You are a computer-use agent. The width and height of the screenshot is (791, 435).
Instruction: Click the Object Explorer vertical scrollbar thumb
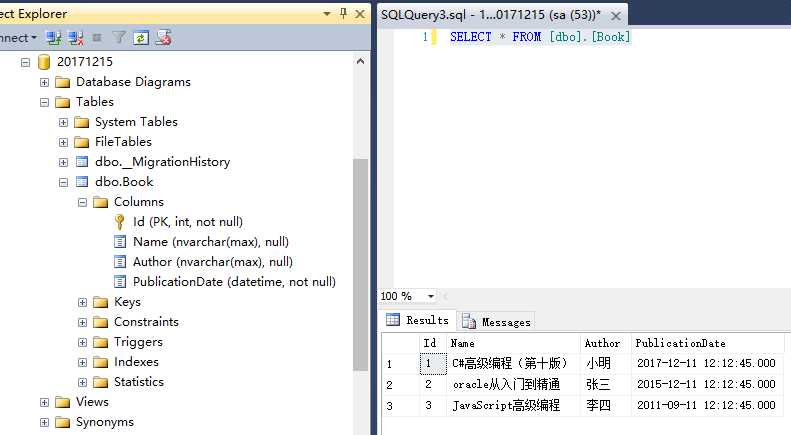coord(360,265)
